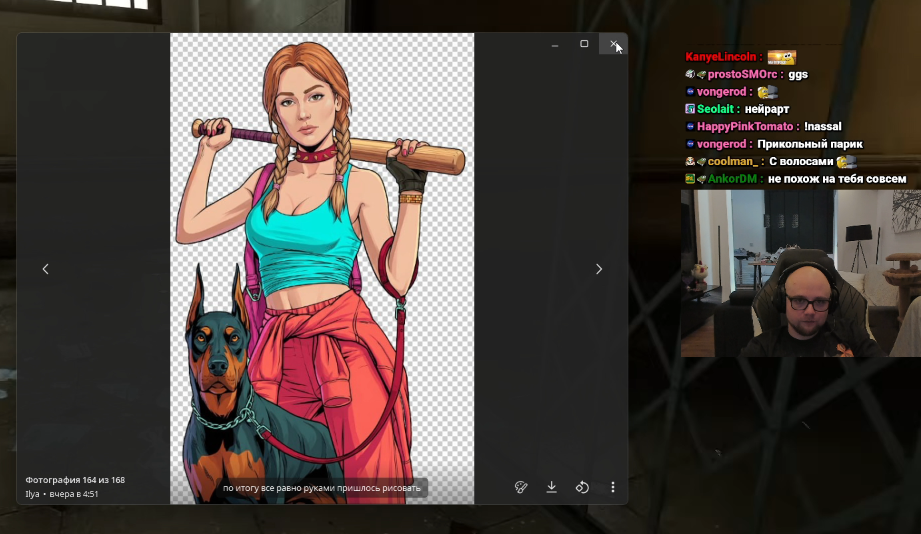The image size is (921, 534).
Task: Click HappyPinkTomato username in chat
Action: pos(745,126)
